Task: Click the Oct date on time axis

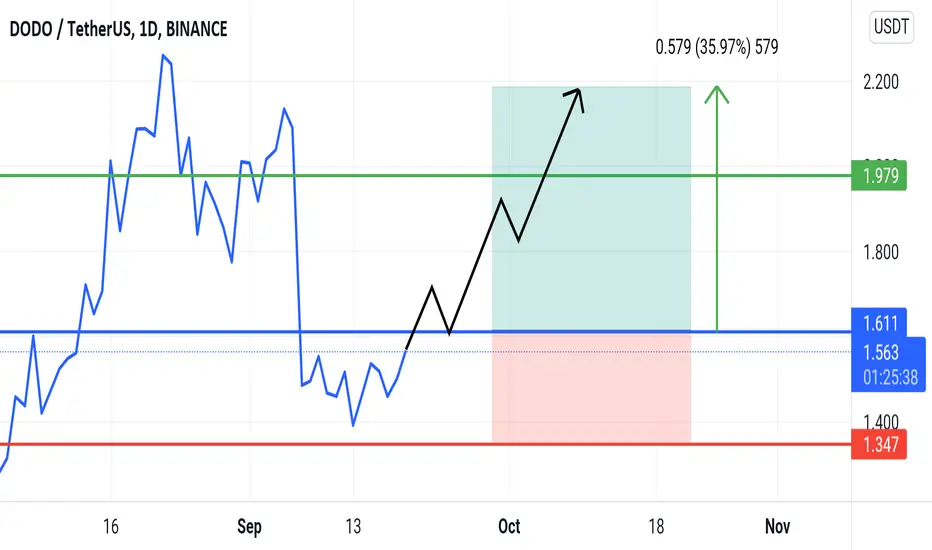Action: pyautogui.click(x=509, y=526)
